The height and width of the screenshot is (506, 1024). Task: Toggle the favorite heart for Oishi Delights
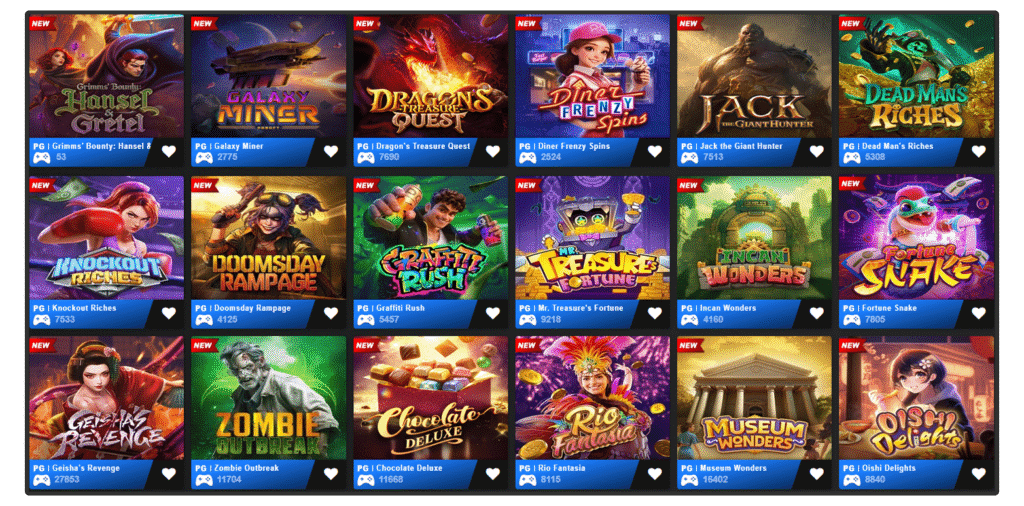click(978, 474)
